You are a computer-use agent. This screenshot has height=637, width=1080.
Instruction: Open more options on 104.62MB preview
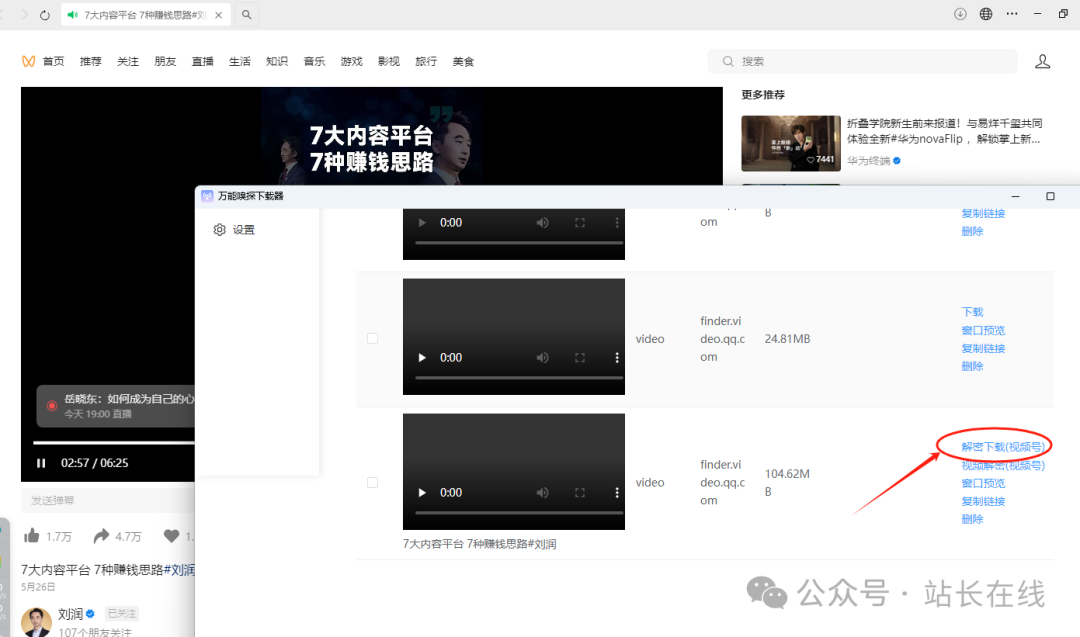coord(616,492)
